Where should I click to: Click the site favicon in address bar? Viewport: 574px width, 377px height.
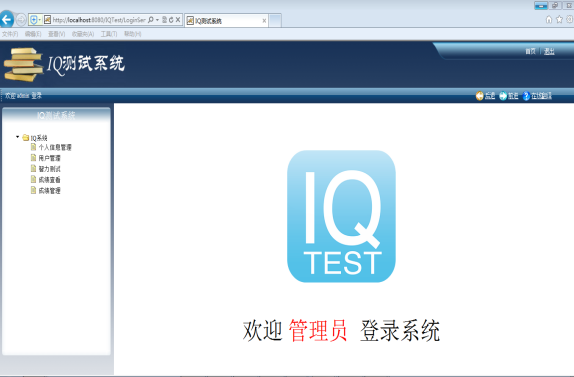pyautogui.click(x=47, y=20)
